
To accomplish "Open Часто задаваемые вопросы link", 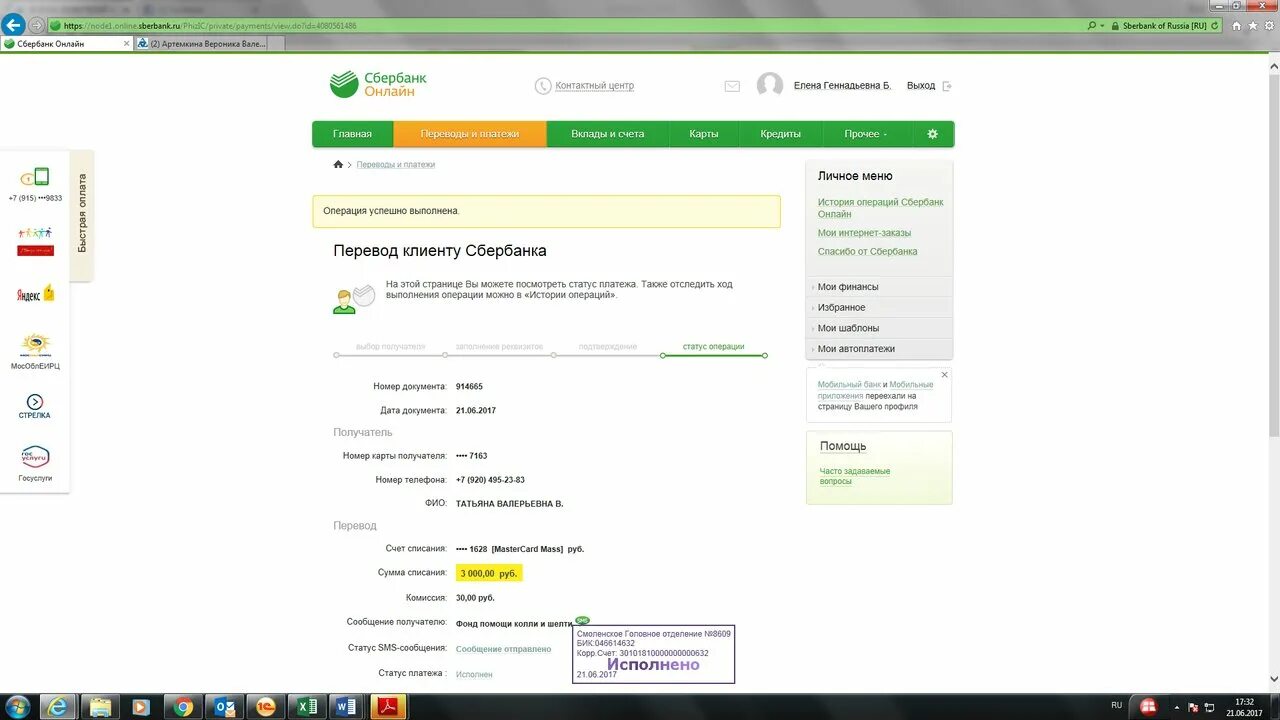I will pos(855,476).
